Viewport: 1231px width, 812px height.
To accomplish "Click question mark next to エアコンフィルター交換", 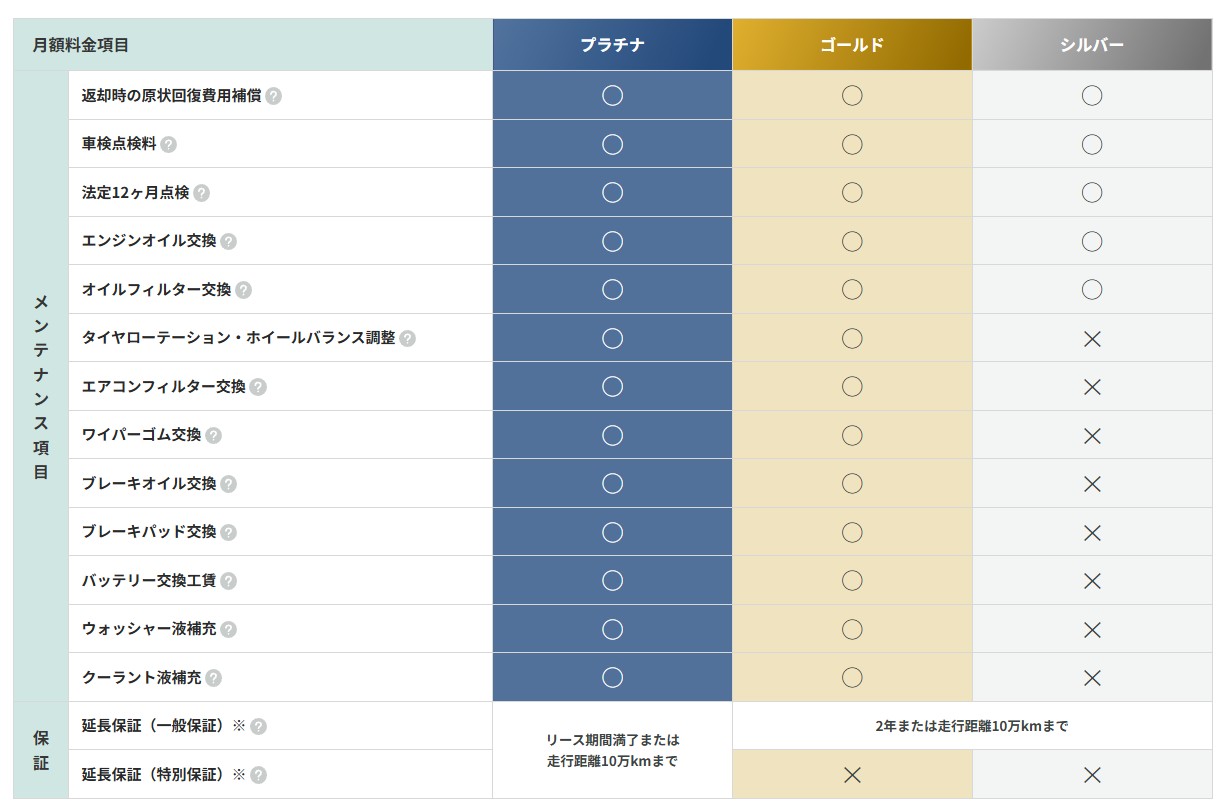I will 258,387.
